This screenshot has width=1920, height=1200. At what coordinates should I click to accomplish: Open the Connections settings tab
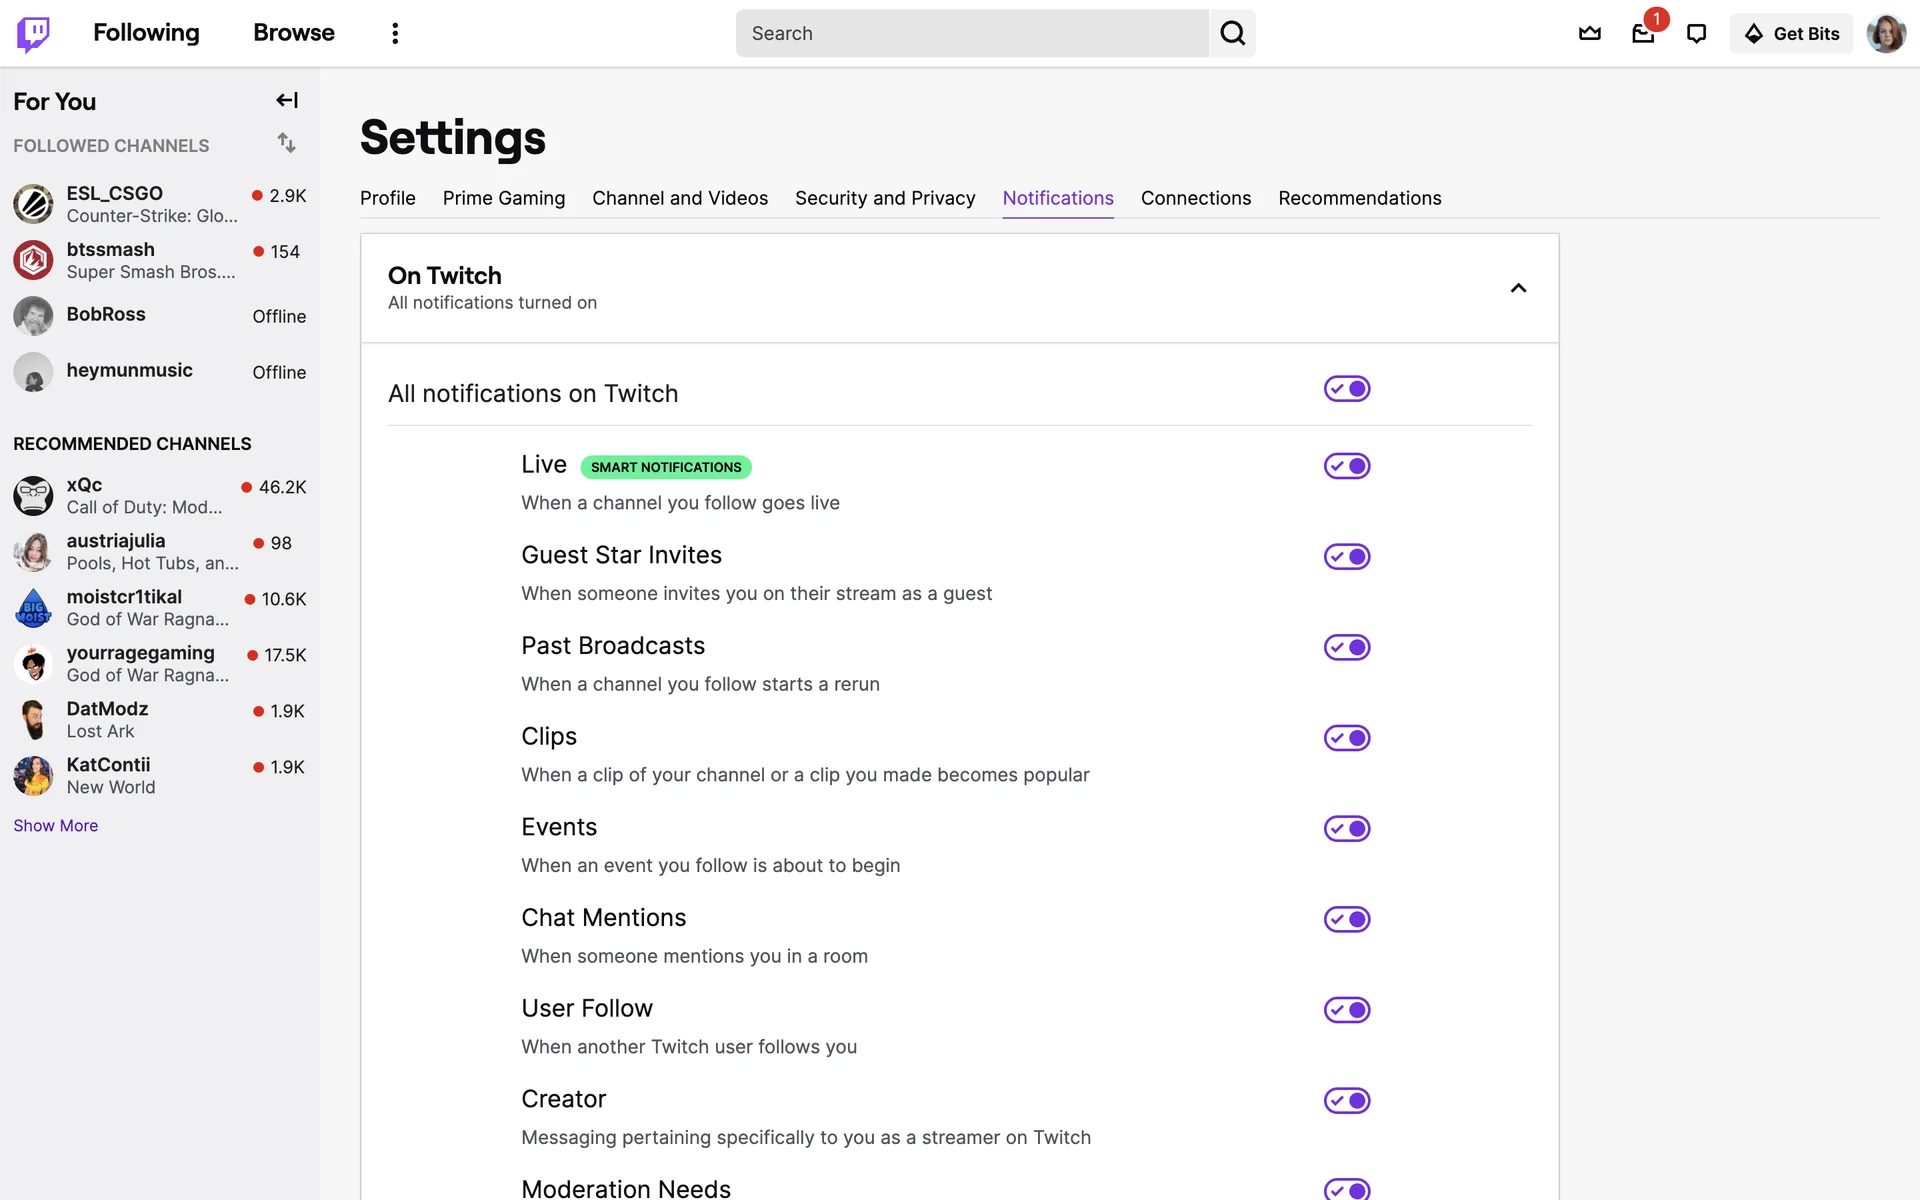pos(1195,198)
